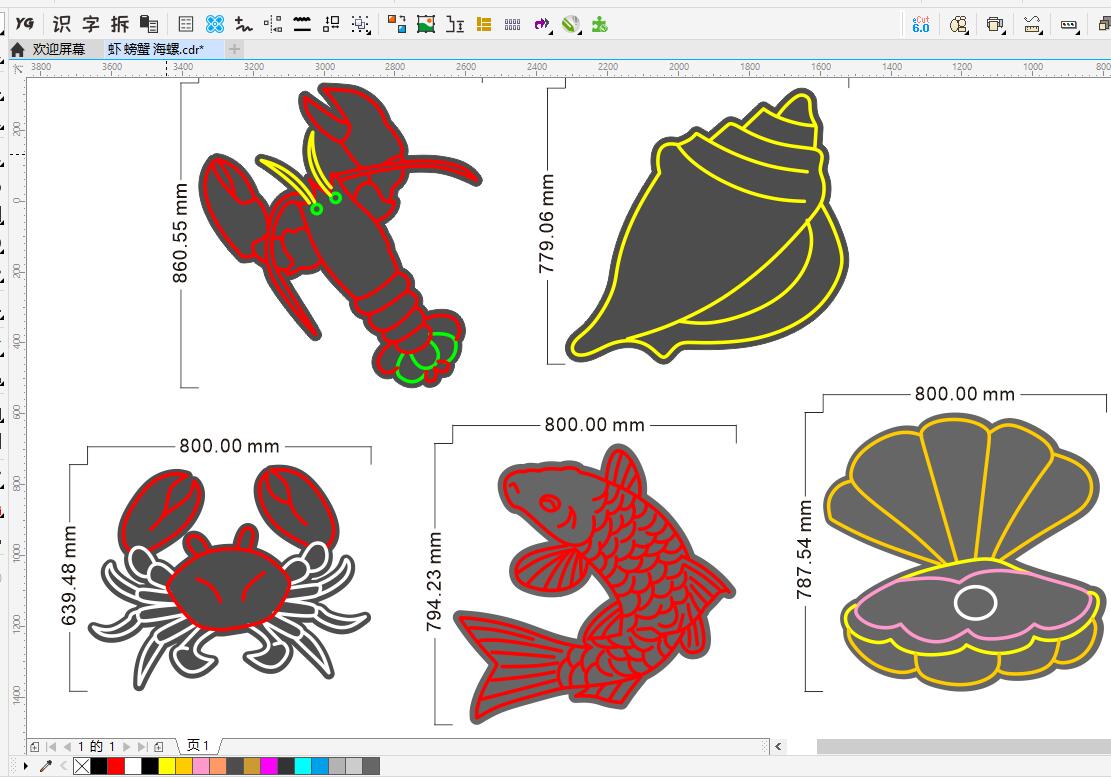Viewport: 1111px width, 777px height.
Task: Open a new document with the plus tab
Action: point(234,48)
